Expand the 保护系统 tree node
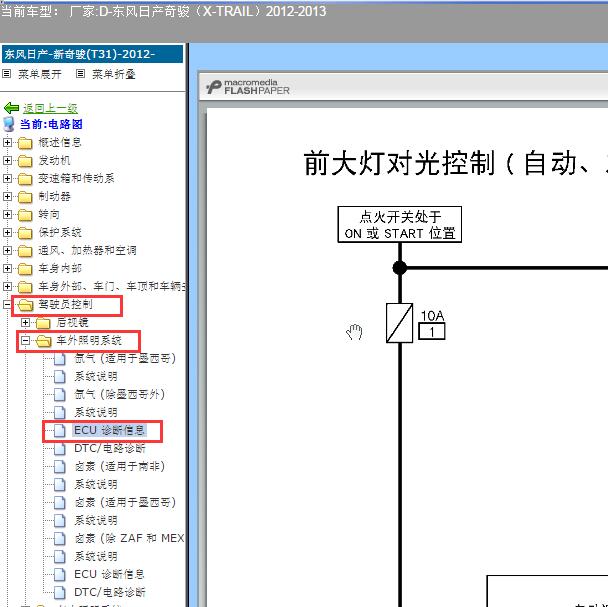This screenshot has height=607, width=608. [x=7, y=232]
